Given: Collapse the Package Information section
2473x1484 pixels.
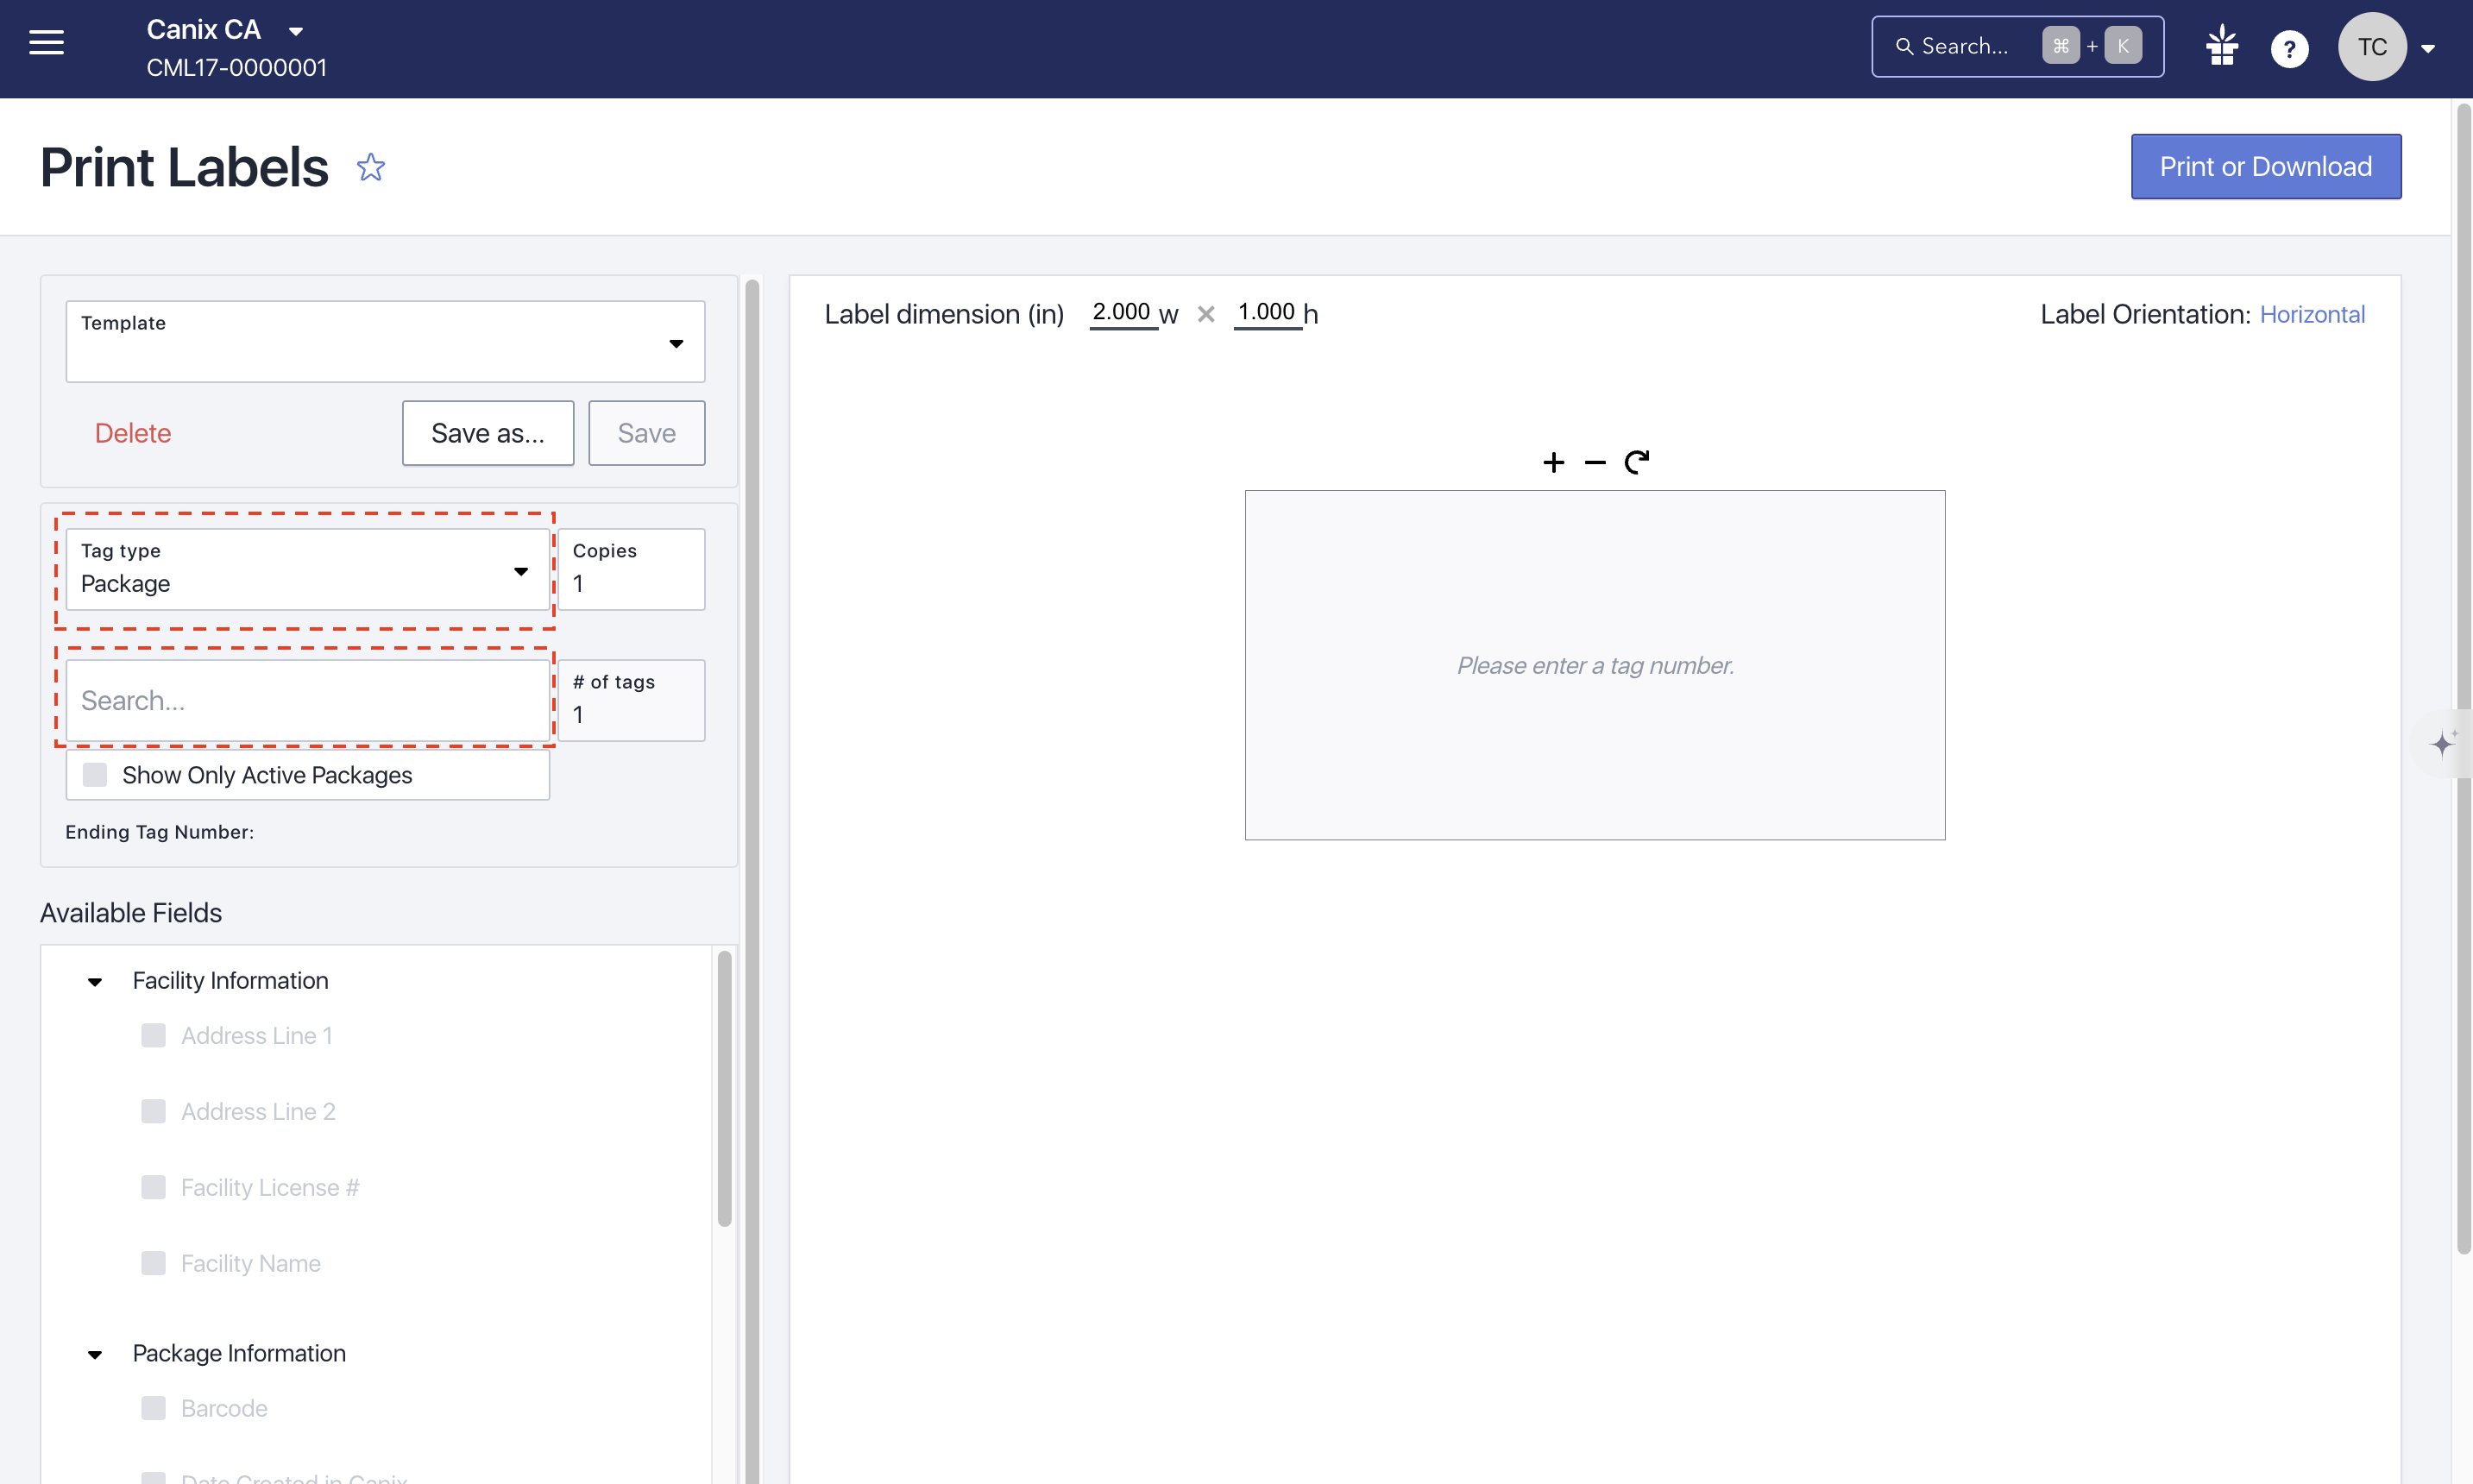Looking at the screenshot, I should click(95, 1354).
